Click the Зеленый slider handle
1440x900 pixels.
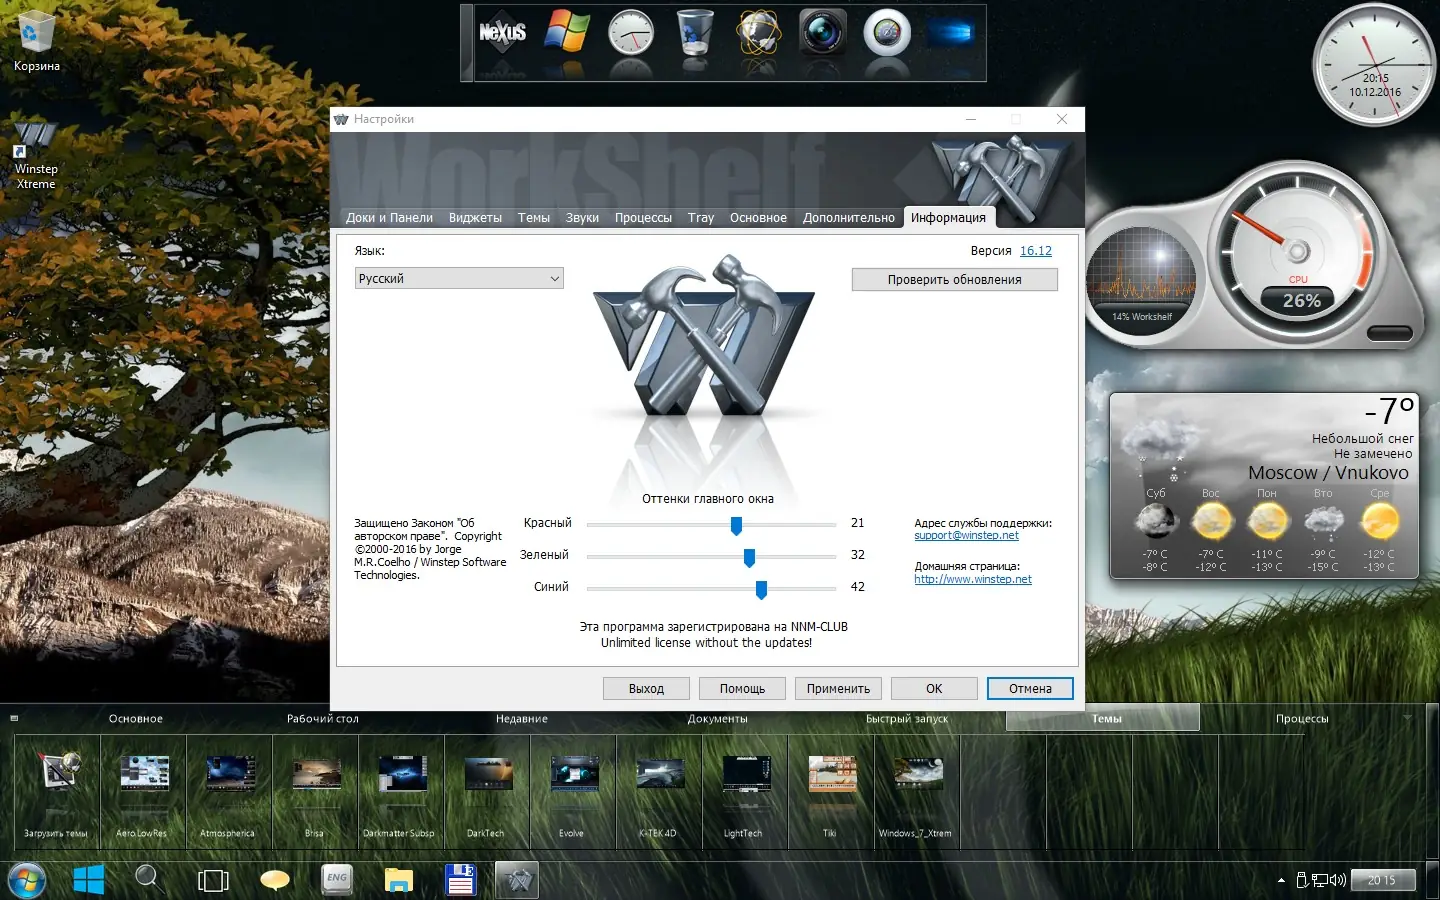[x=749, y=557]
